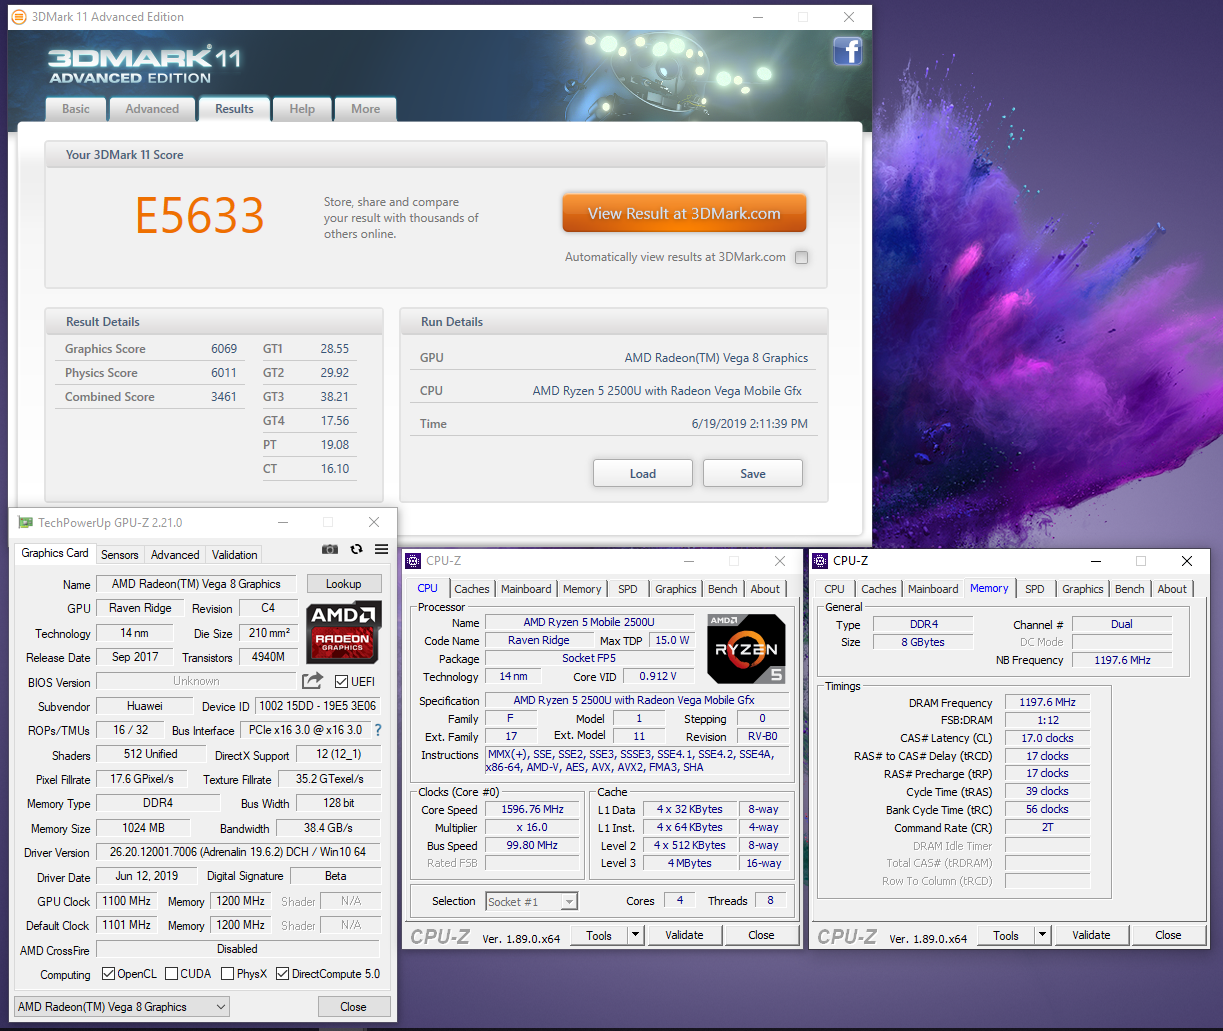The height and width of the screenshot is (1031, 1223).
Task: Click the Core Speed value in CPU-Z
Action: point(532,809)
